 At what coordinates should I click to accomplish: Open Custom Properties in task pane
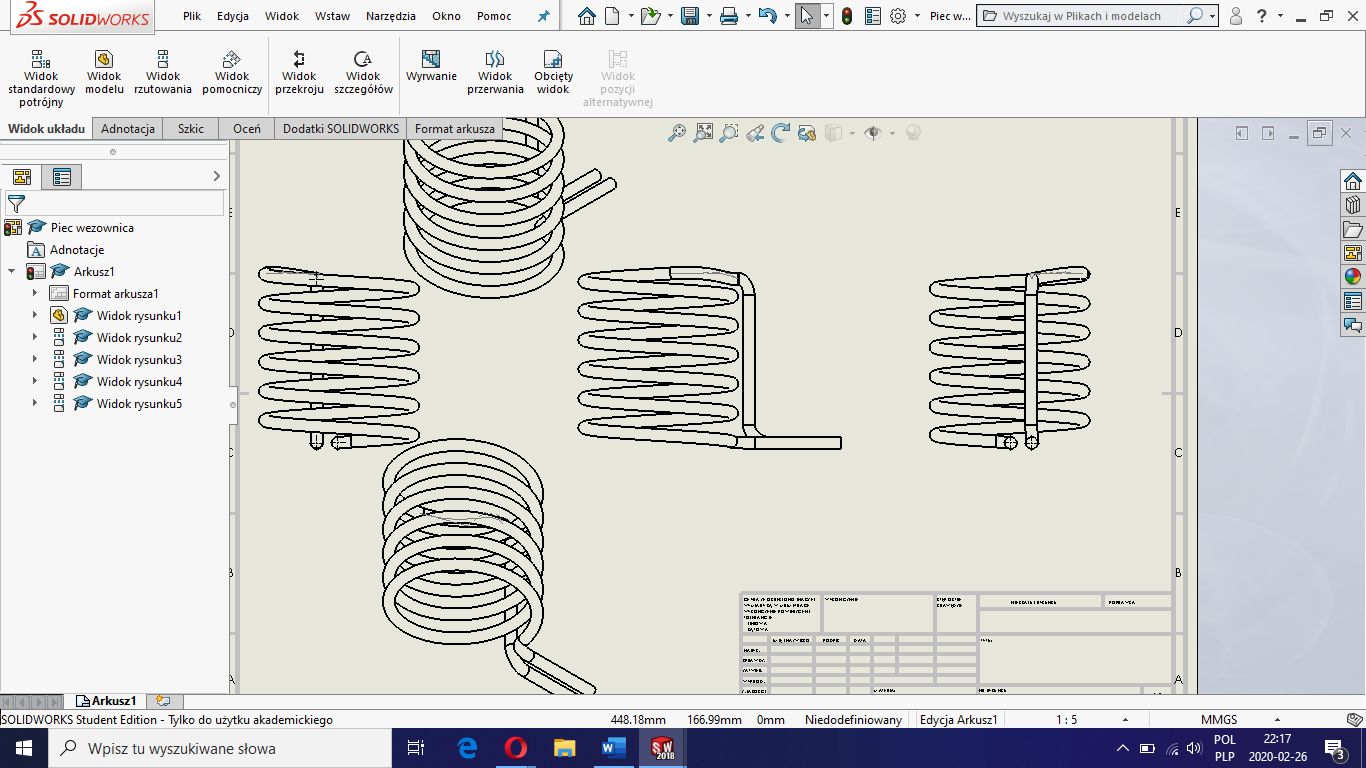pos(1353,301)
